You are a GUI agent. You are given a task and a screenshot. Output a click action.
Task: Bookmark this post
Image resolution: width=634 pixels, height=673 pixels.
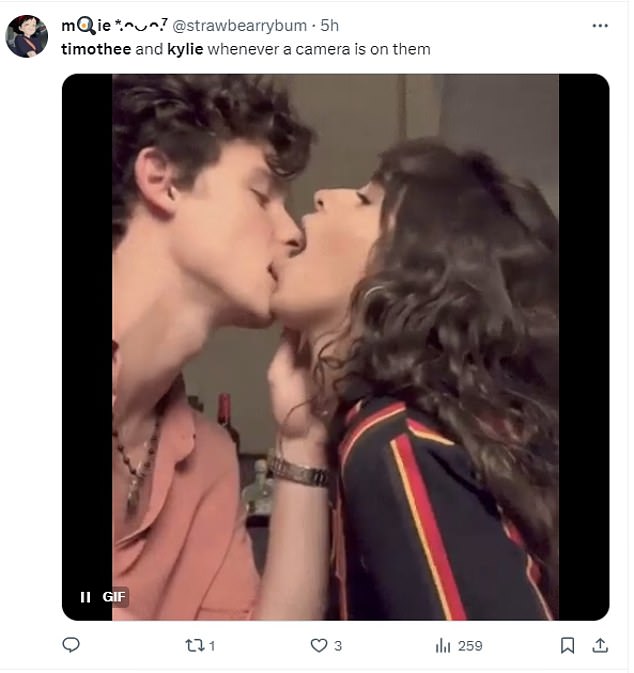tap(567, 646)
